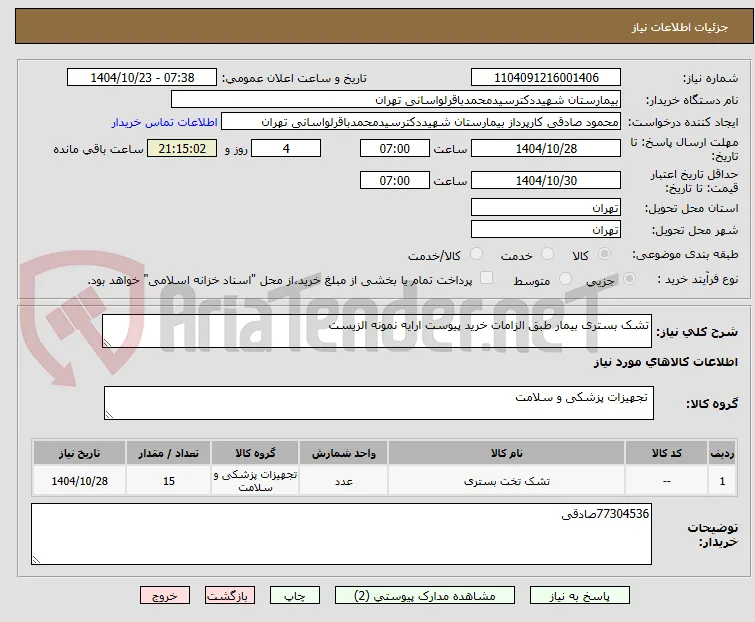Click the تاریخ نیاز column header
The image size is (755, 622).
79,453
